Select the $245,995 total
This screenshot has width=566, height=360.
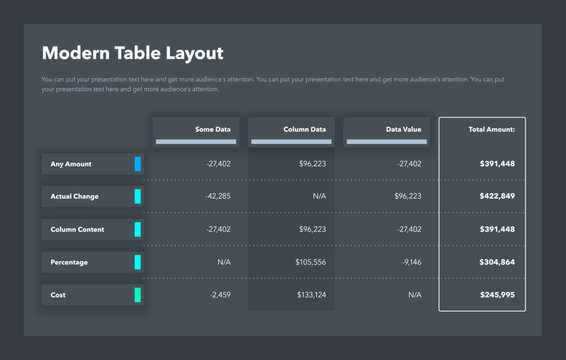(x=497, y=295)
